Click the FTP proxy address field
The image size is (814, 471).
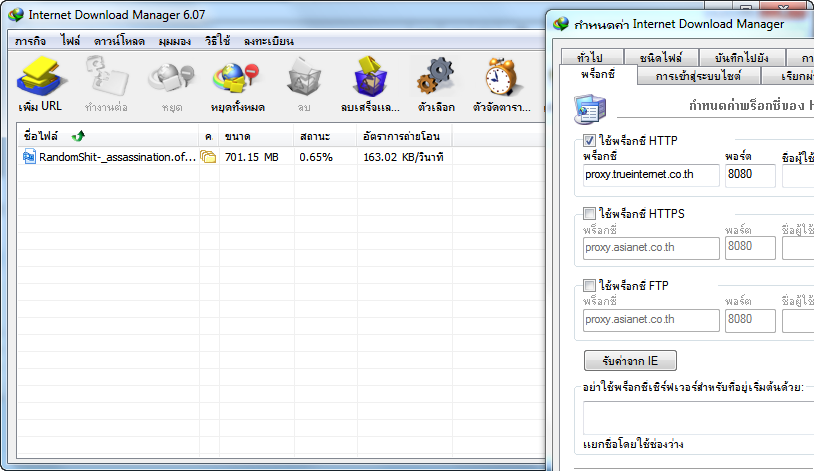click(651, 320)
